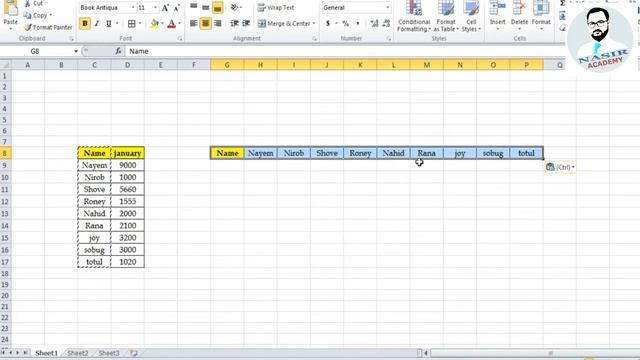
Task: Select cell containing january
Action: pyautogui.click(x=127, y=153)
